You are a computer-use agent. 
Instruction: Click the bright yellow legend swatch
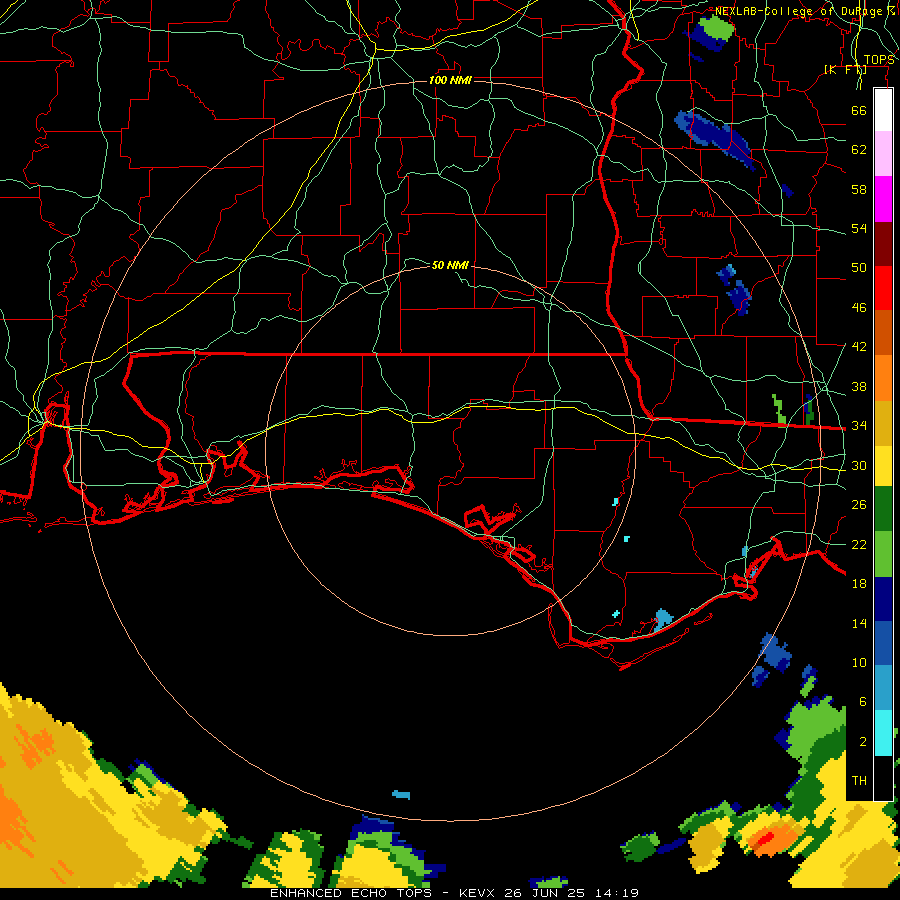point(883,466)
